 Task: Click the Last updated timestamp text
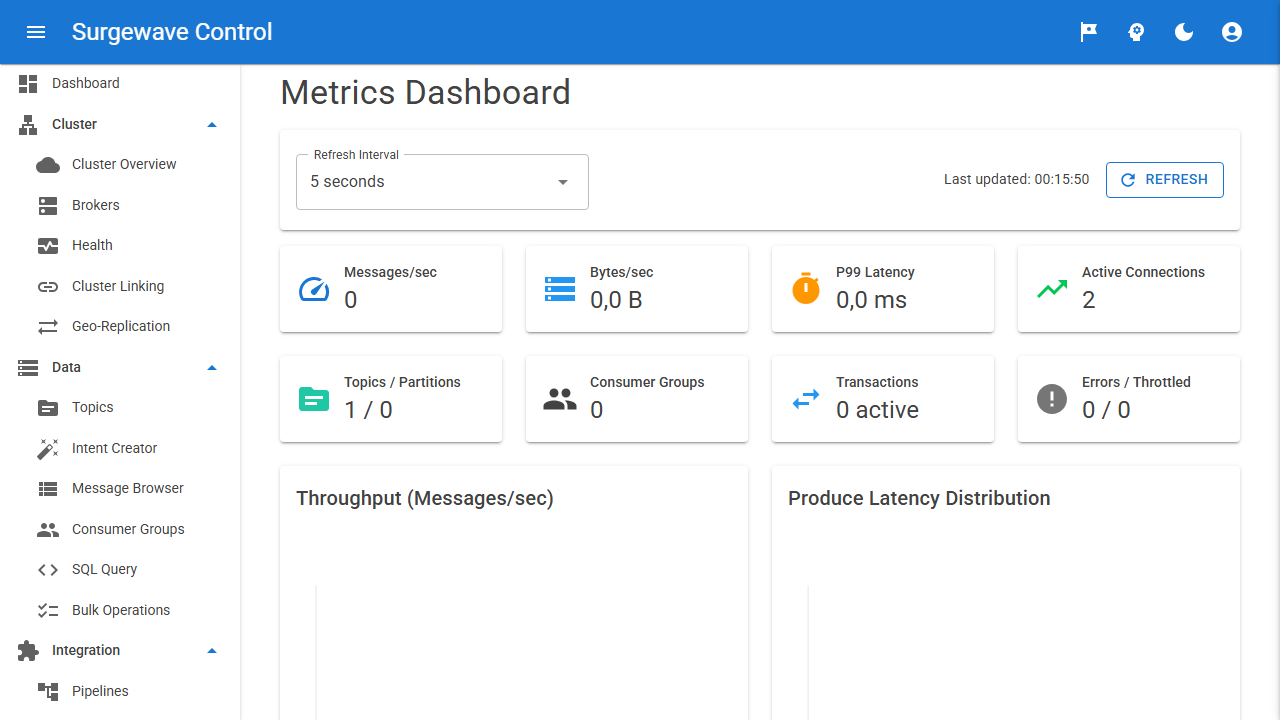click(x=1016, y=180)
